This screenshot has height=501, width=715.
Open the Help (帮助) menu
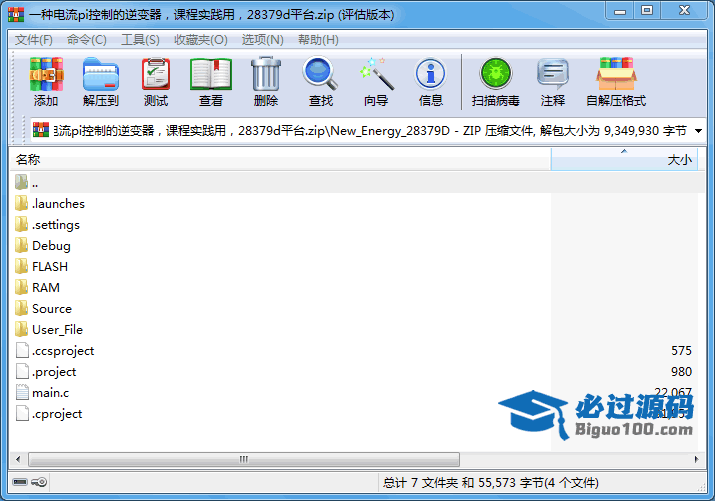[x=318, y=40]
